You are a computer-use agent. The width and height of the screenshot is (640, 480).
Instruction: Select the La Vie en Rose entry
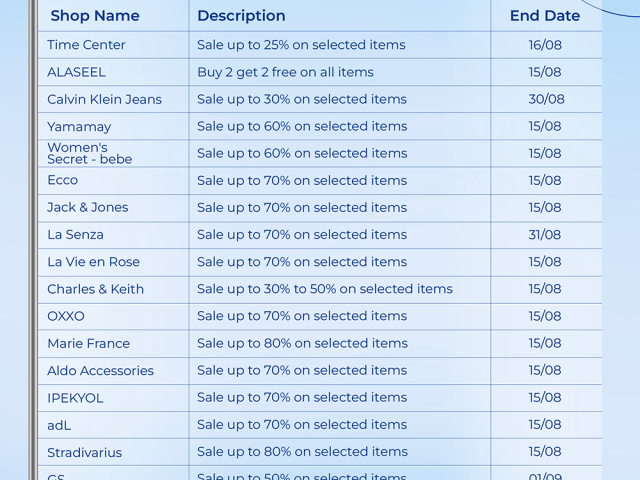(x=93, y=262)
